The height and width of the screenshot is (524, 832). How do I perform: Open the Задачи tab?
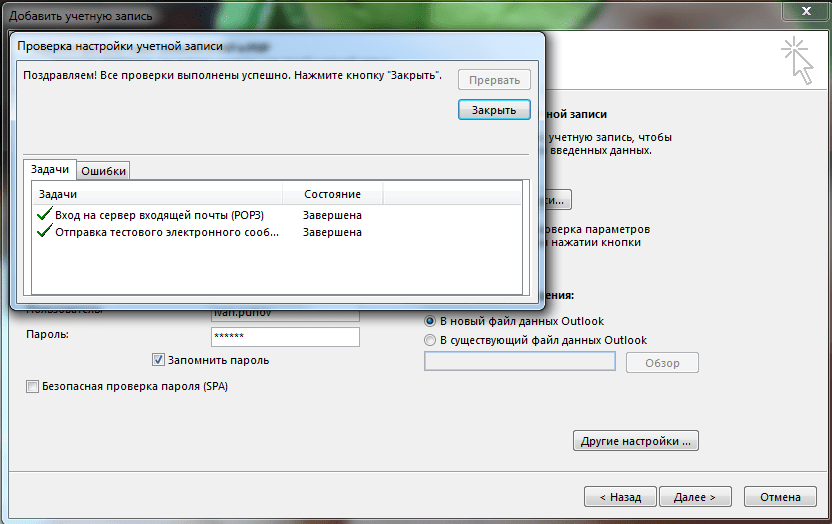50,169
